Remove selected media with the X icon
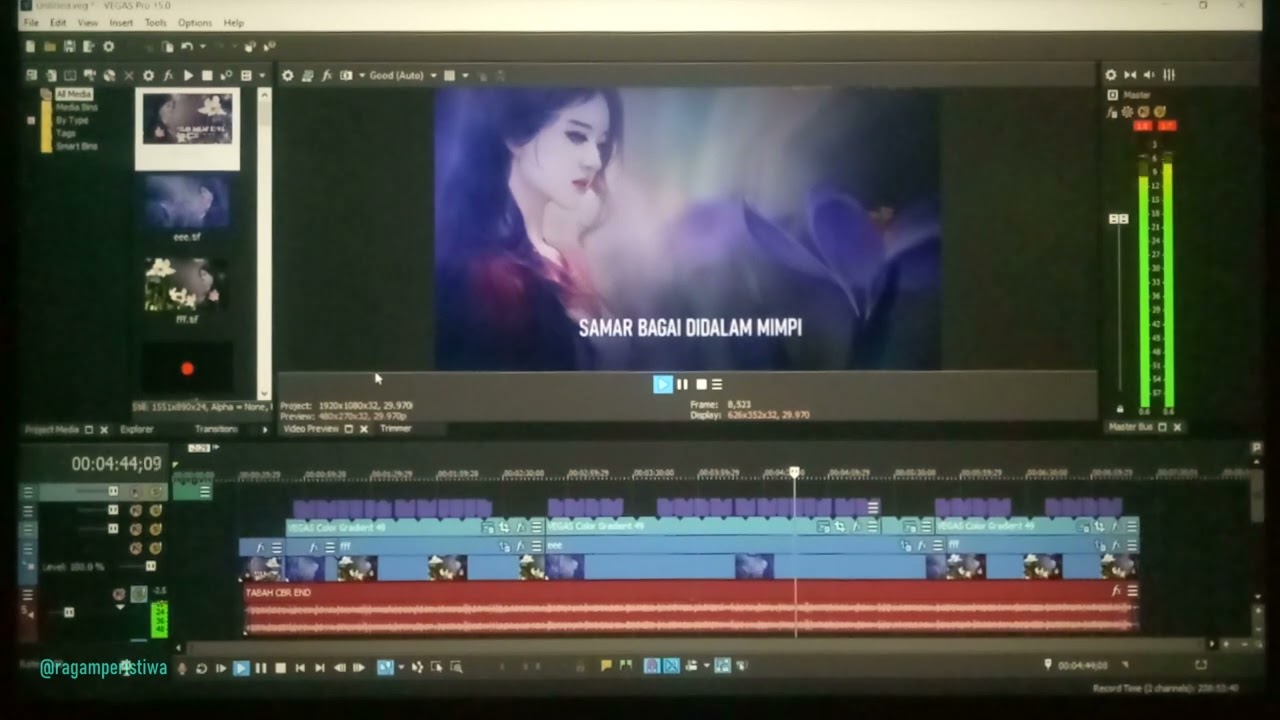The height and width of the screenshot is (720, 1280). [x=129, y=75]
